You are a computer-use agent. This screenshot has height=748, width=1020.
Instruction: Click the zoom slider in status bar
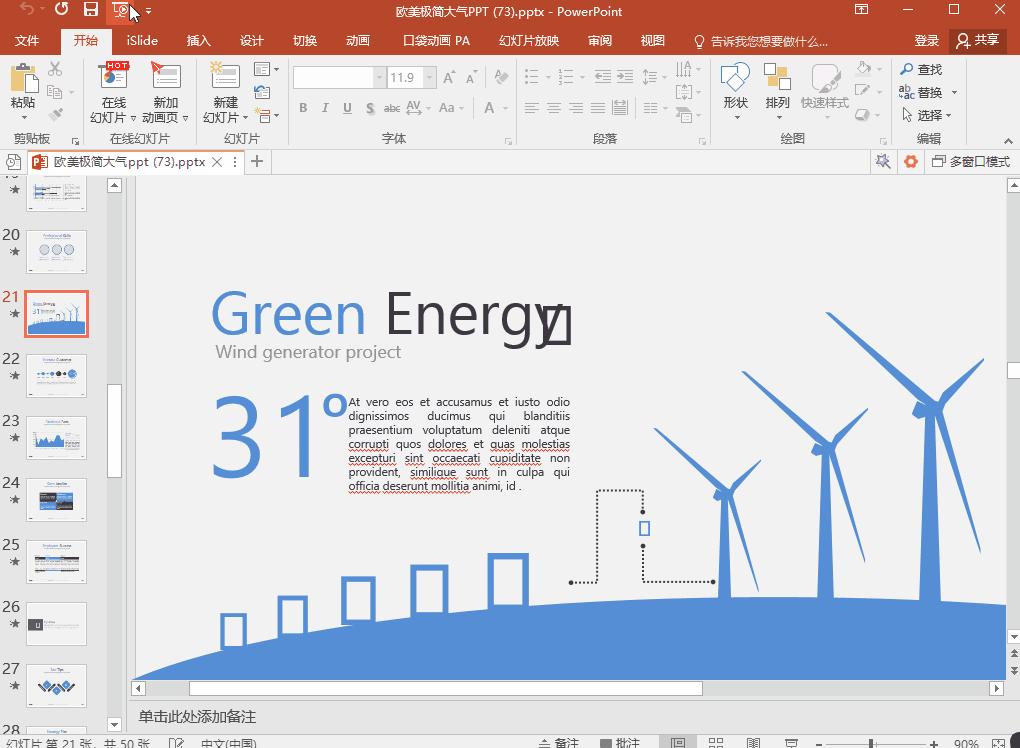tap(872, 743)
